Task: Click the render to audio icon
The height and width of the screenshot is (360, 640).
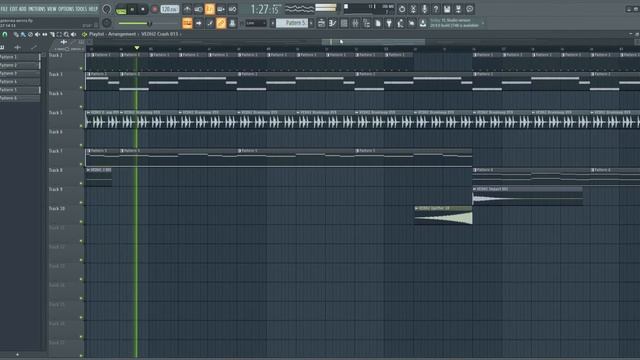Action: [x=458, y=9]
